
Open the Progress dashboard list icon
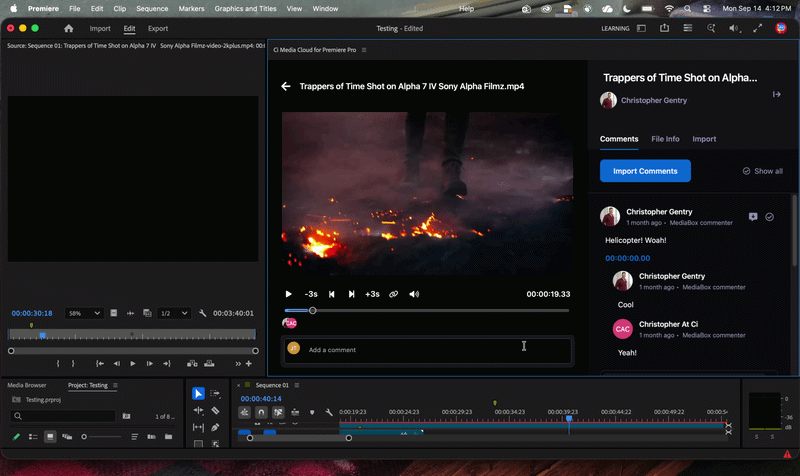coord(688,28)
